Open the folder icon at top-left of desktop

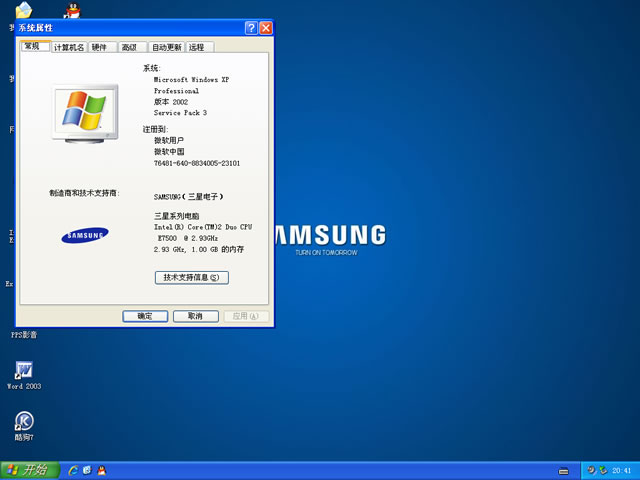click(x=22, y=11)
